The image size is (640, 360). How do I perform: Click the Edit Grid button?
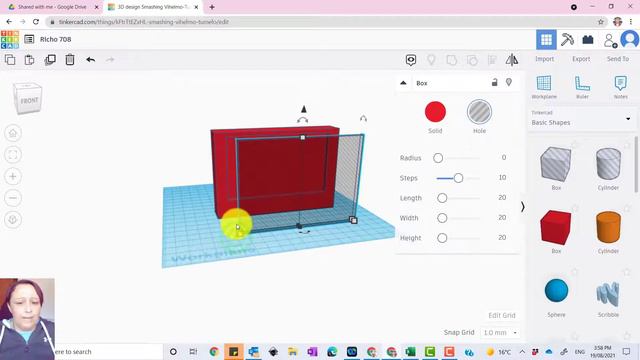click(502, 316)
